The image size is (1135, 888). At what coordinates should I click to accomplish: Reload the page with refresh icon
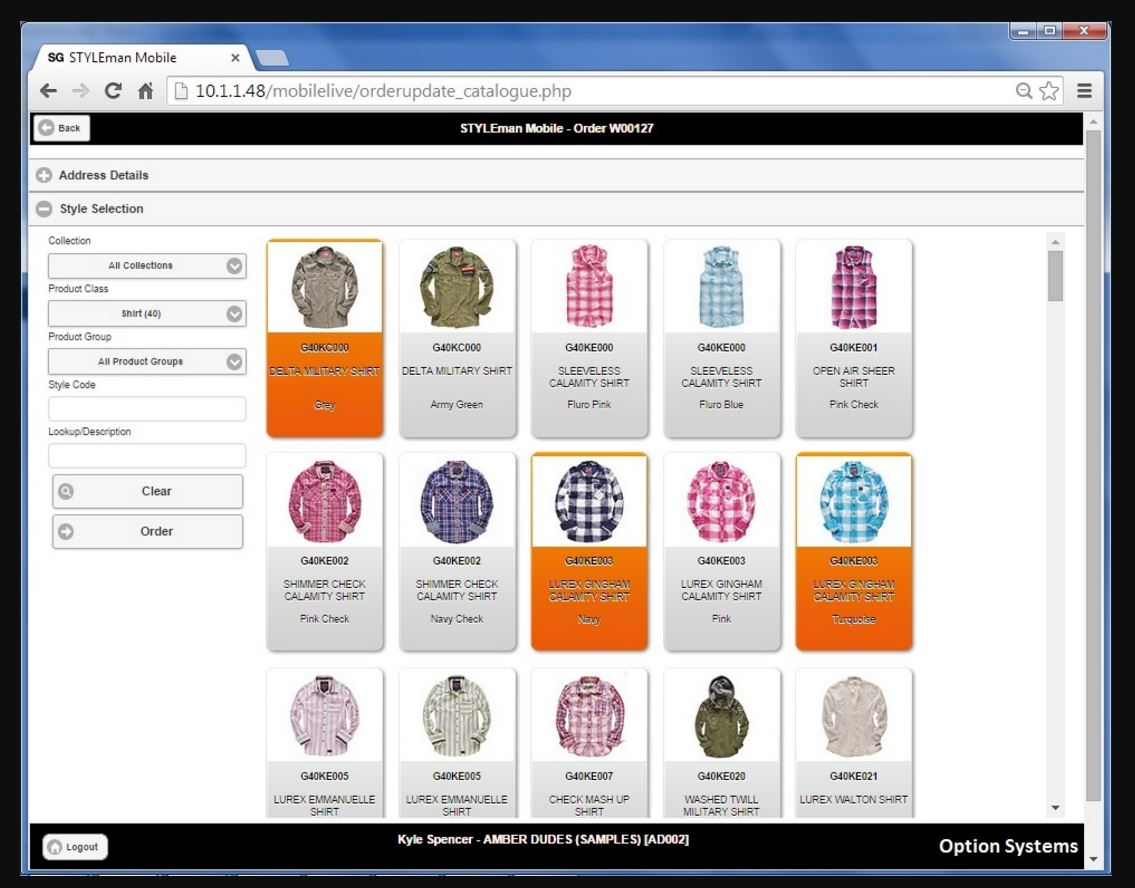point(113,91)
